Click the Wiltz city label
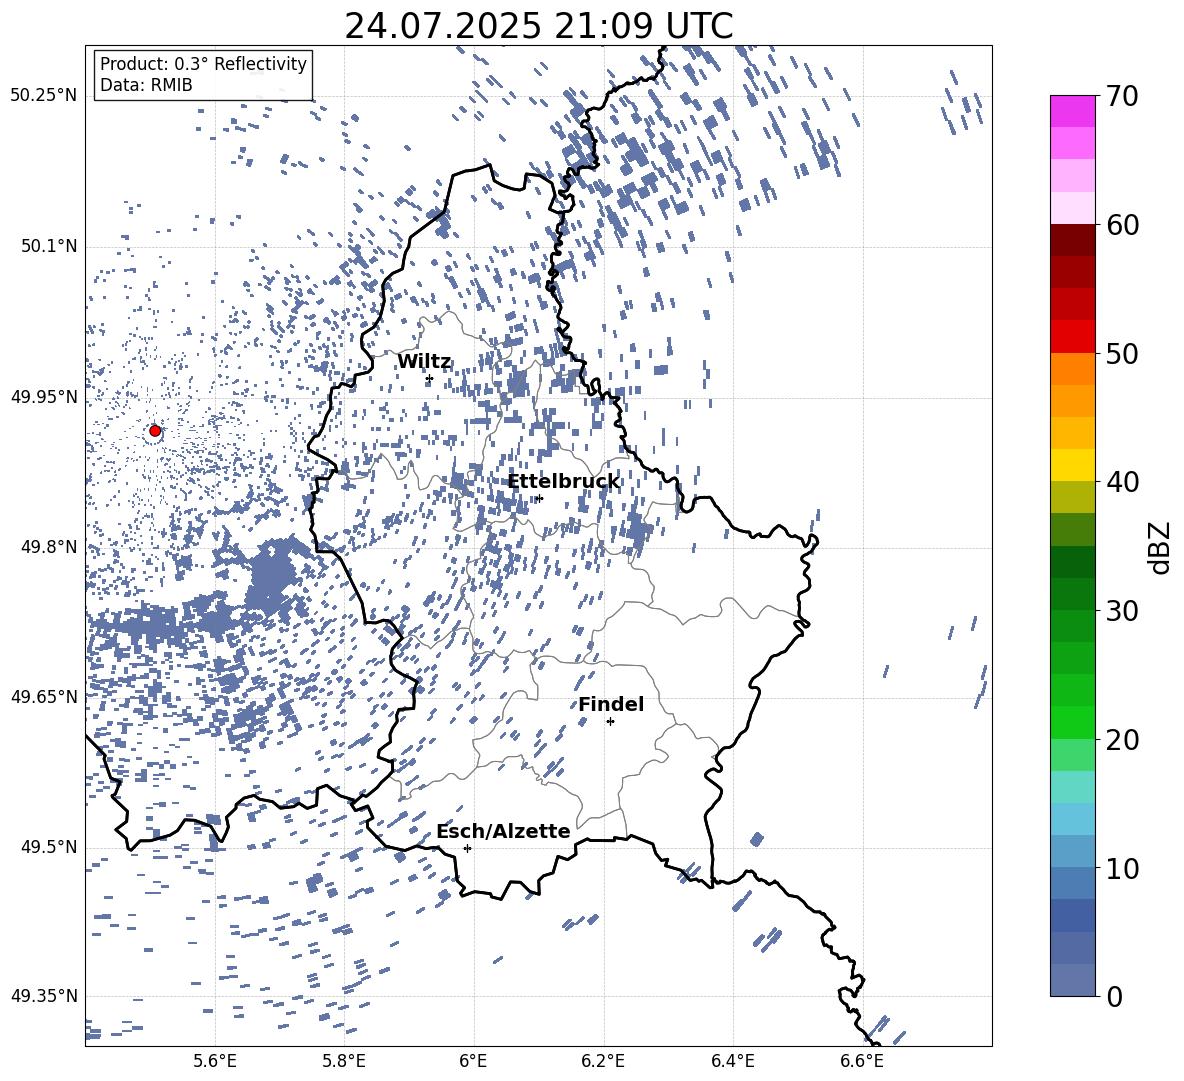The image size is (1184, 1081). click(424, 362)
